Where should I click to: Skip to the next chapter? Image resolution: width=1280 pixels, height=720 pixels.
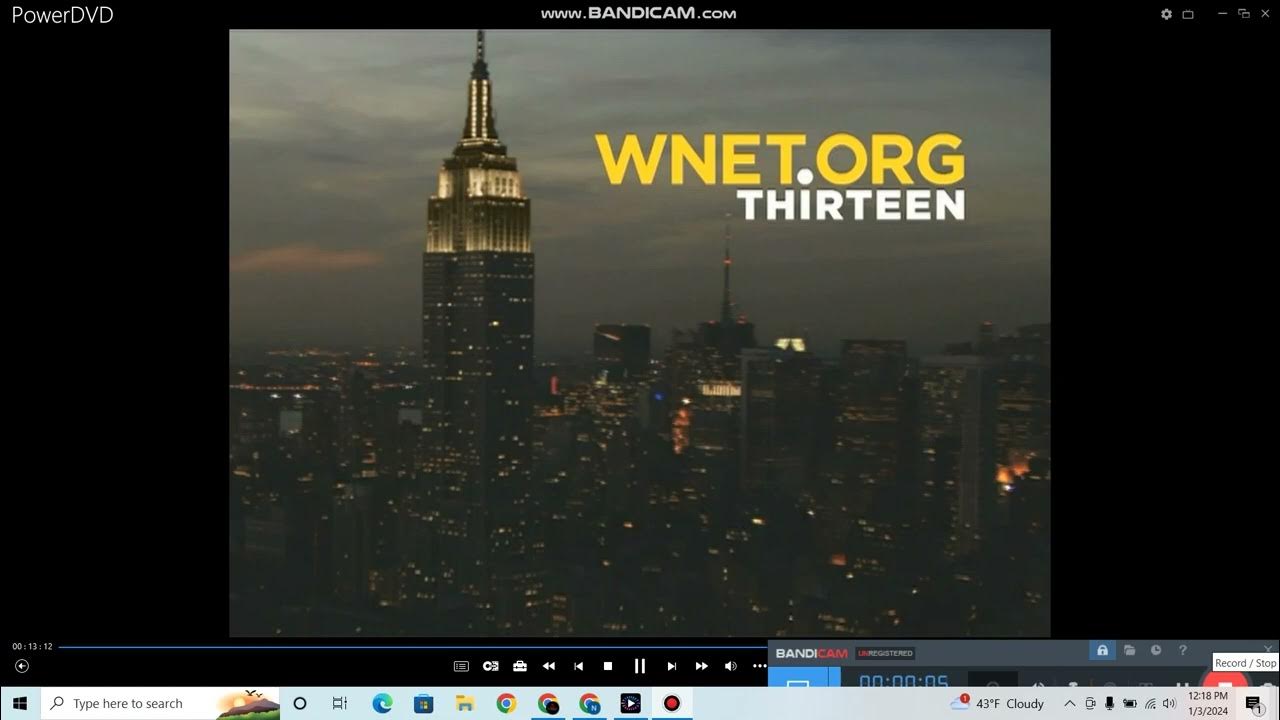(x=672, y=666)
